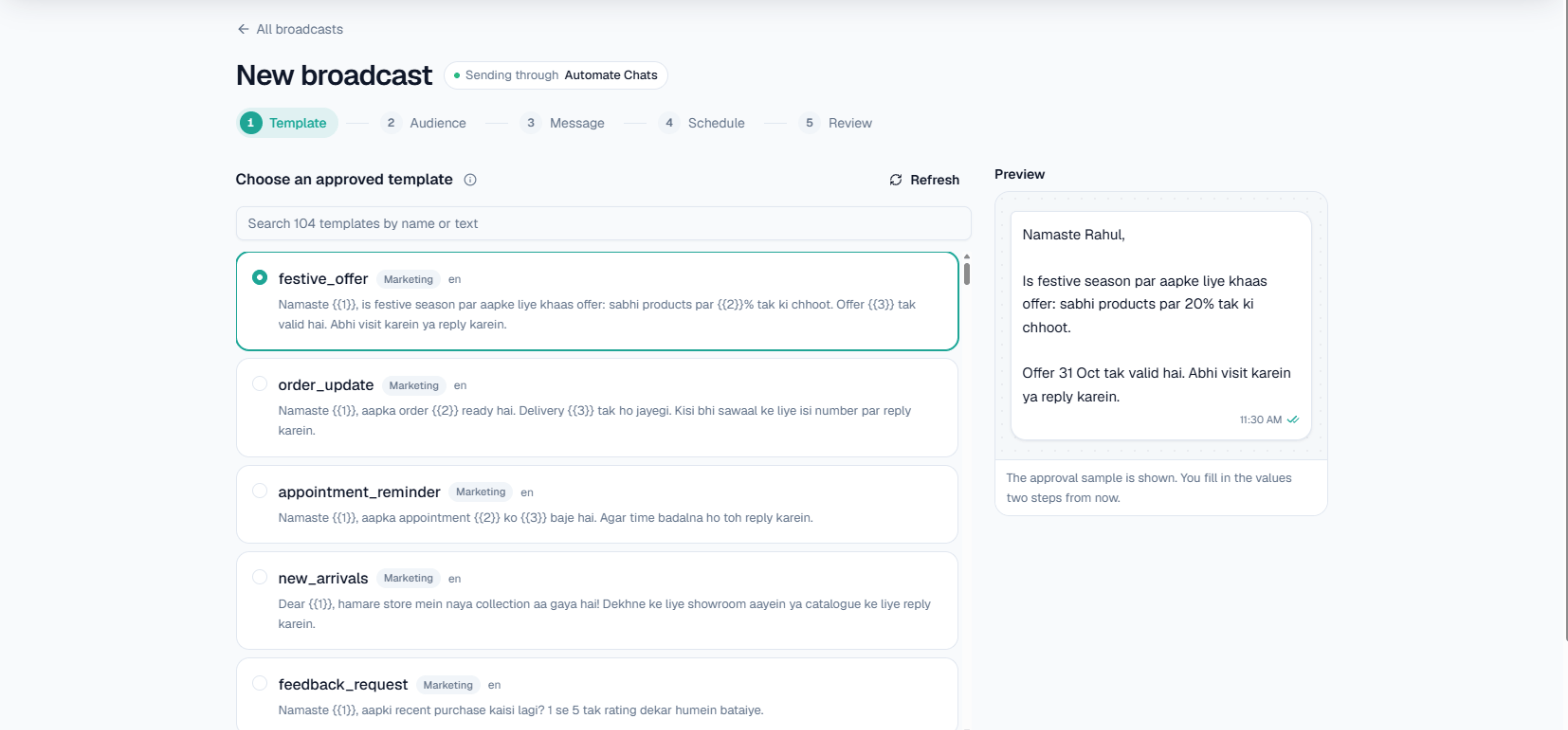Click the refresh circular arrows icon
Viewport: 1568px width, 730px height.
(x=896, y=180)
